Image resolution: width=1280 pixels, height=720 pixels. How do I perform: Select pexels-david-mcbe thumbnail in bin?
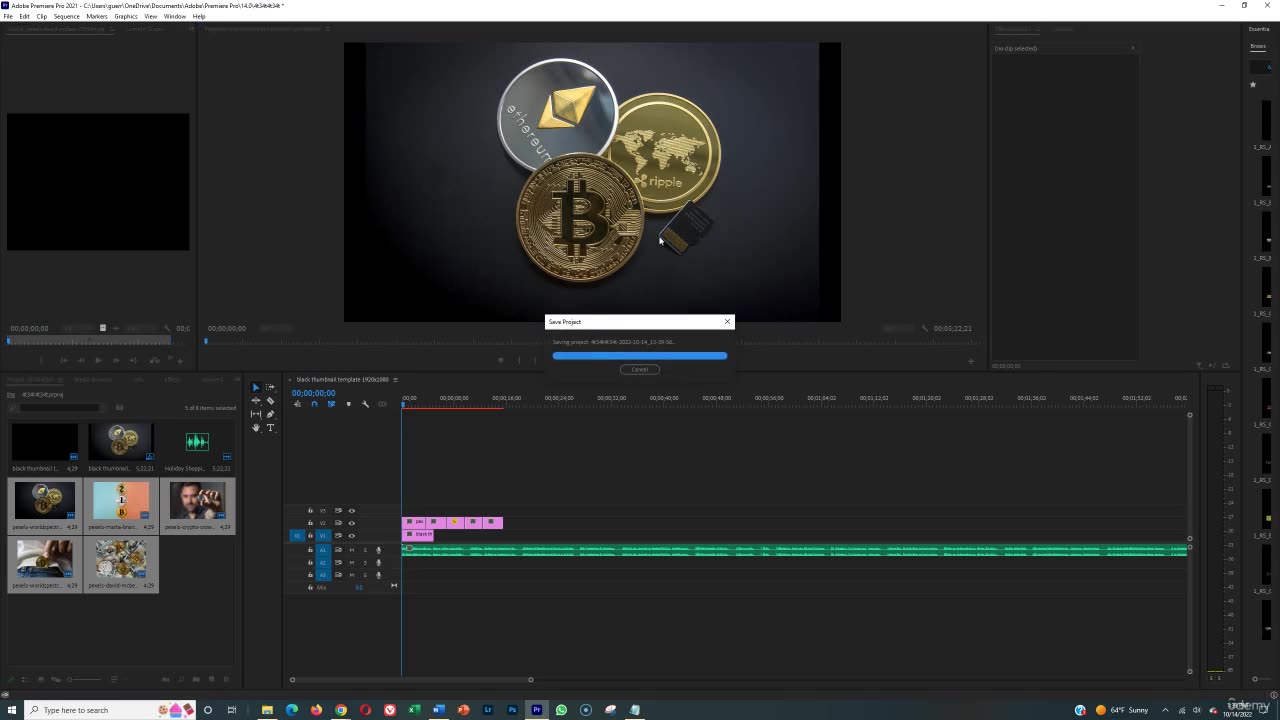[x=121, y=559]
